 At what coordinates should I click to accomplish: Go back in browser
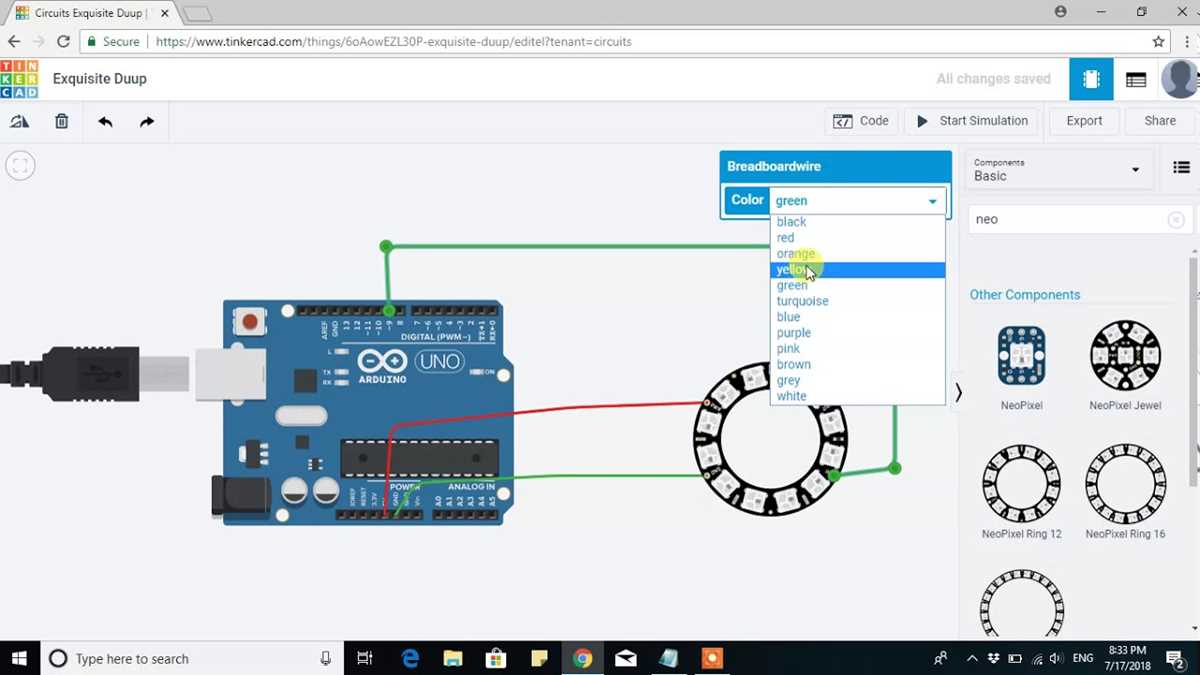click(14, 42)
